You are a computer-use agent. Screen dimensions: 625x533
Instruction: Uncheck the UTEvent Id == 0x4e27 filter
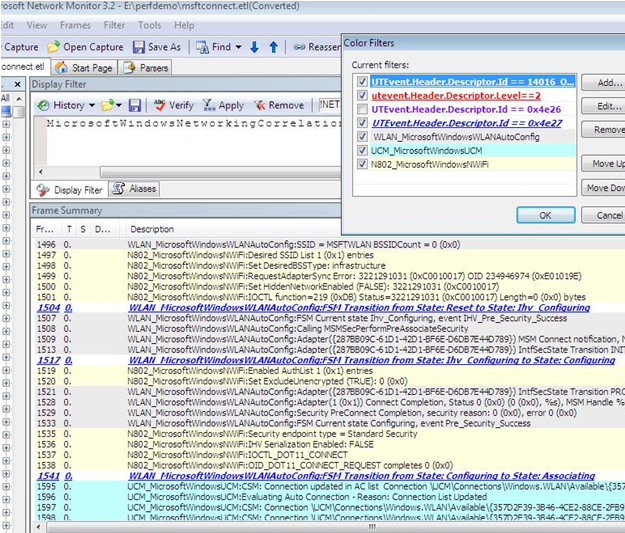[362, 123]
